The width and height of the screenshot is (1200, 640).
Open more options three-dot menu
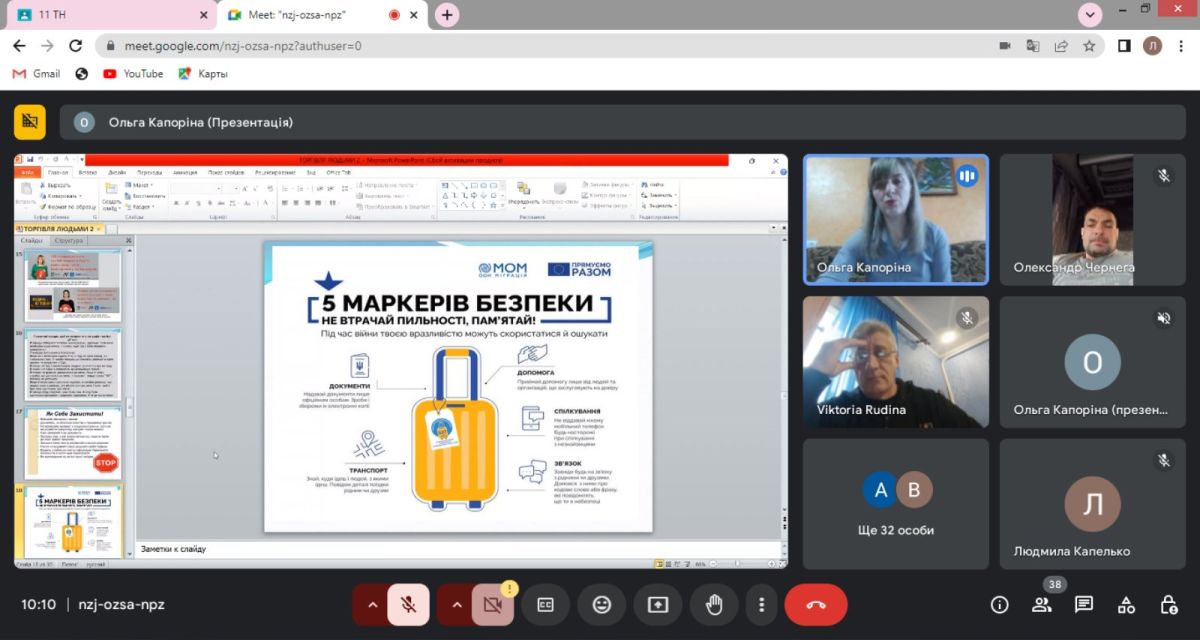point(762,605)
